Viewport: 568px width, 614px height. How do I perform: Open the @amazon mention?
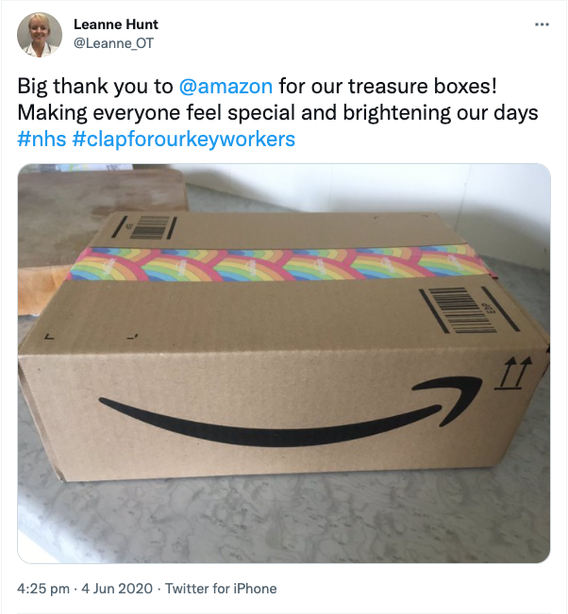(225, 87)
